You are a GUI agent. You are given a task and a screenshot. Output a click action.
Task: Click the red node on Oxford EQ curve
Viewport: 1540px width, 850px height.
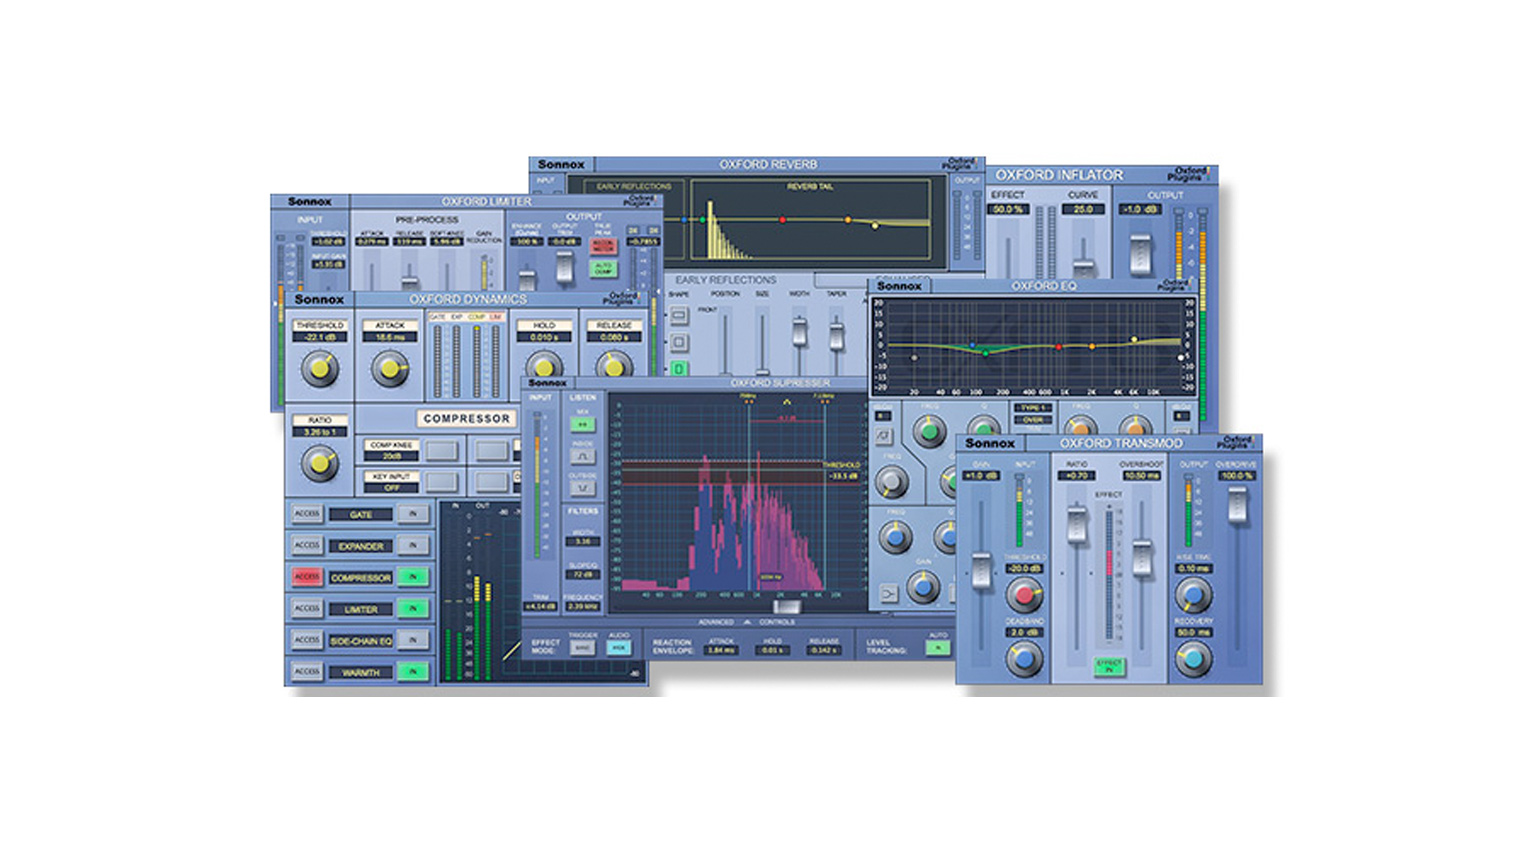point(1059,346)
